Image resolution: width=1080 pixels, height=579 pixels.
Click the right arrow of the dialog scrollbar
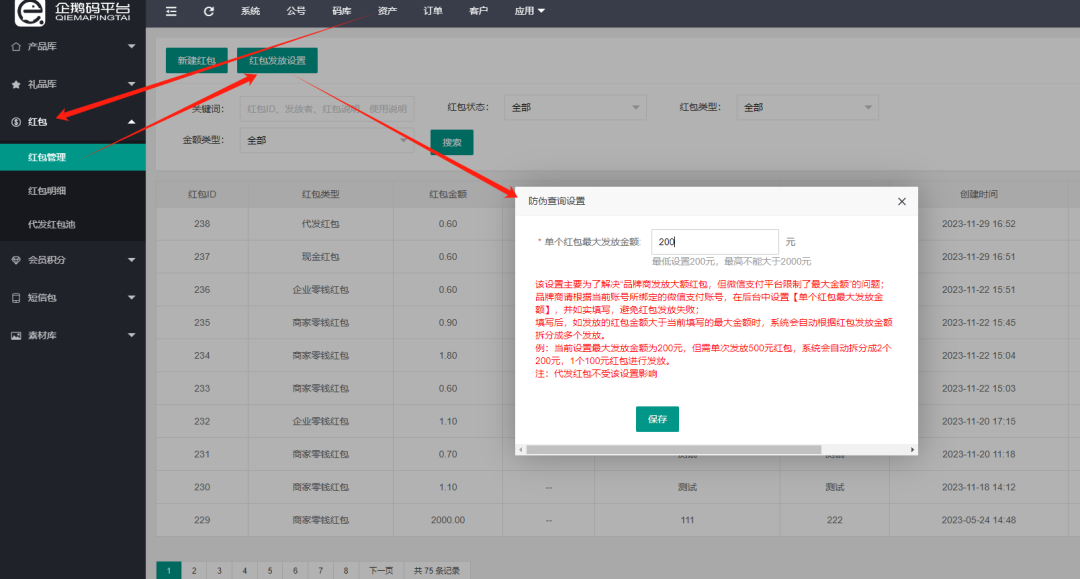[x=913, y=450]
